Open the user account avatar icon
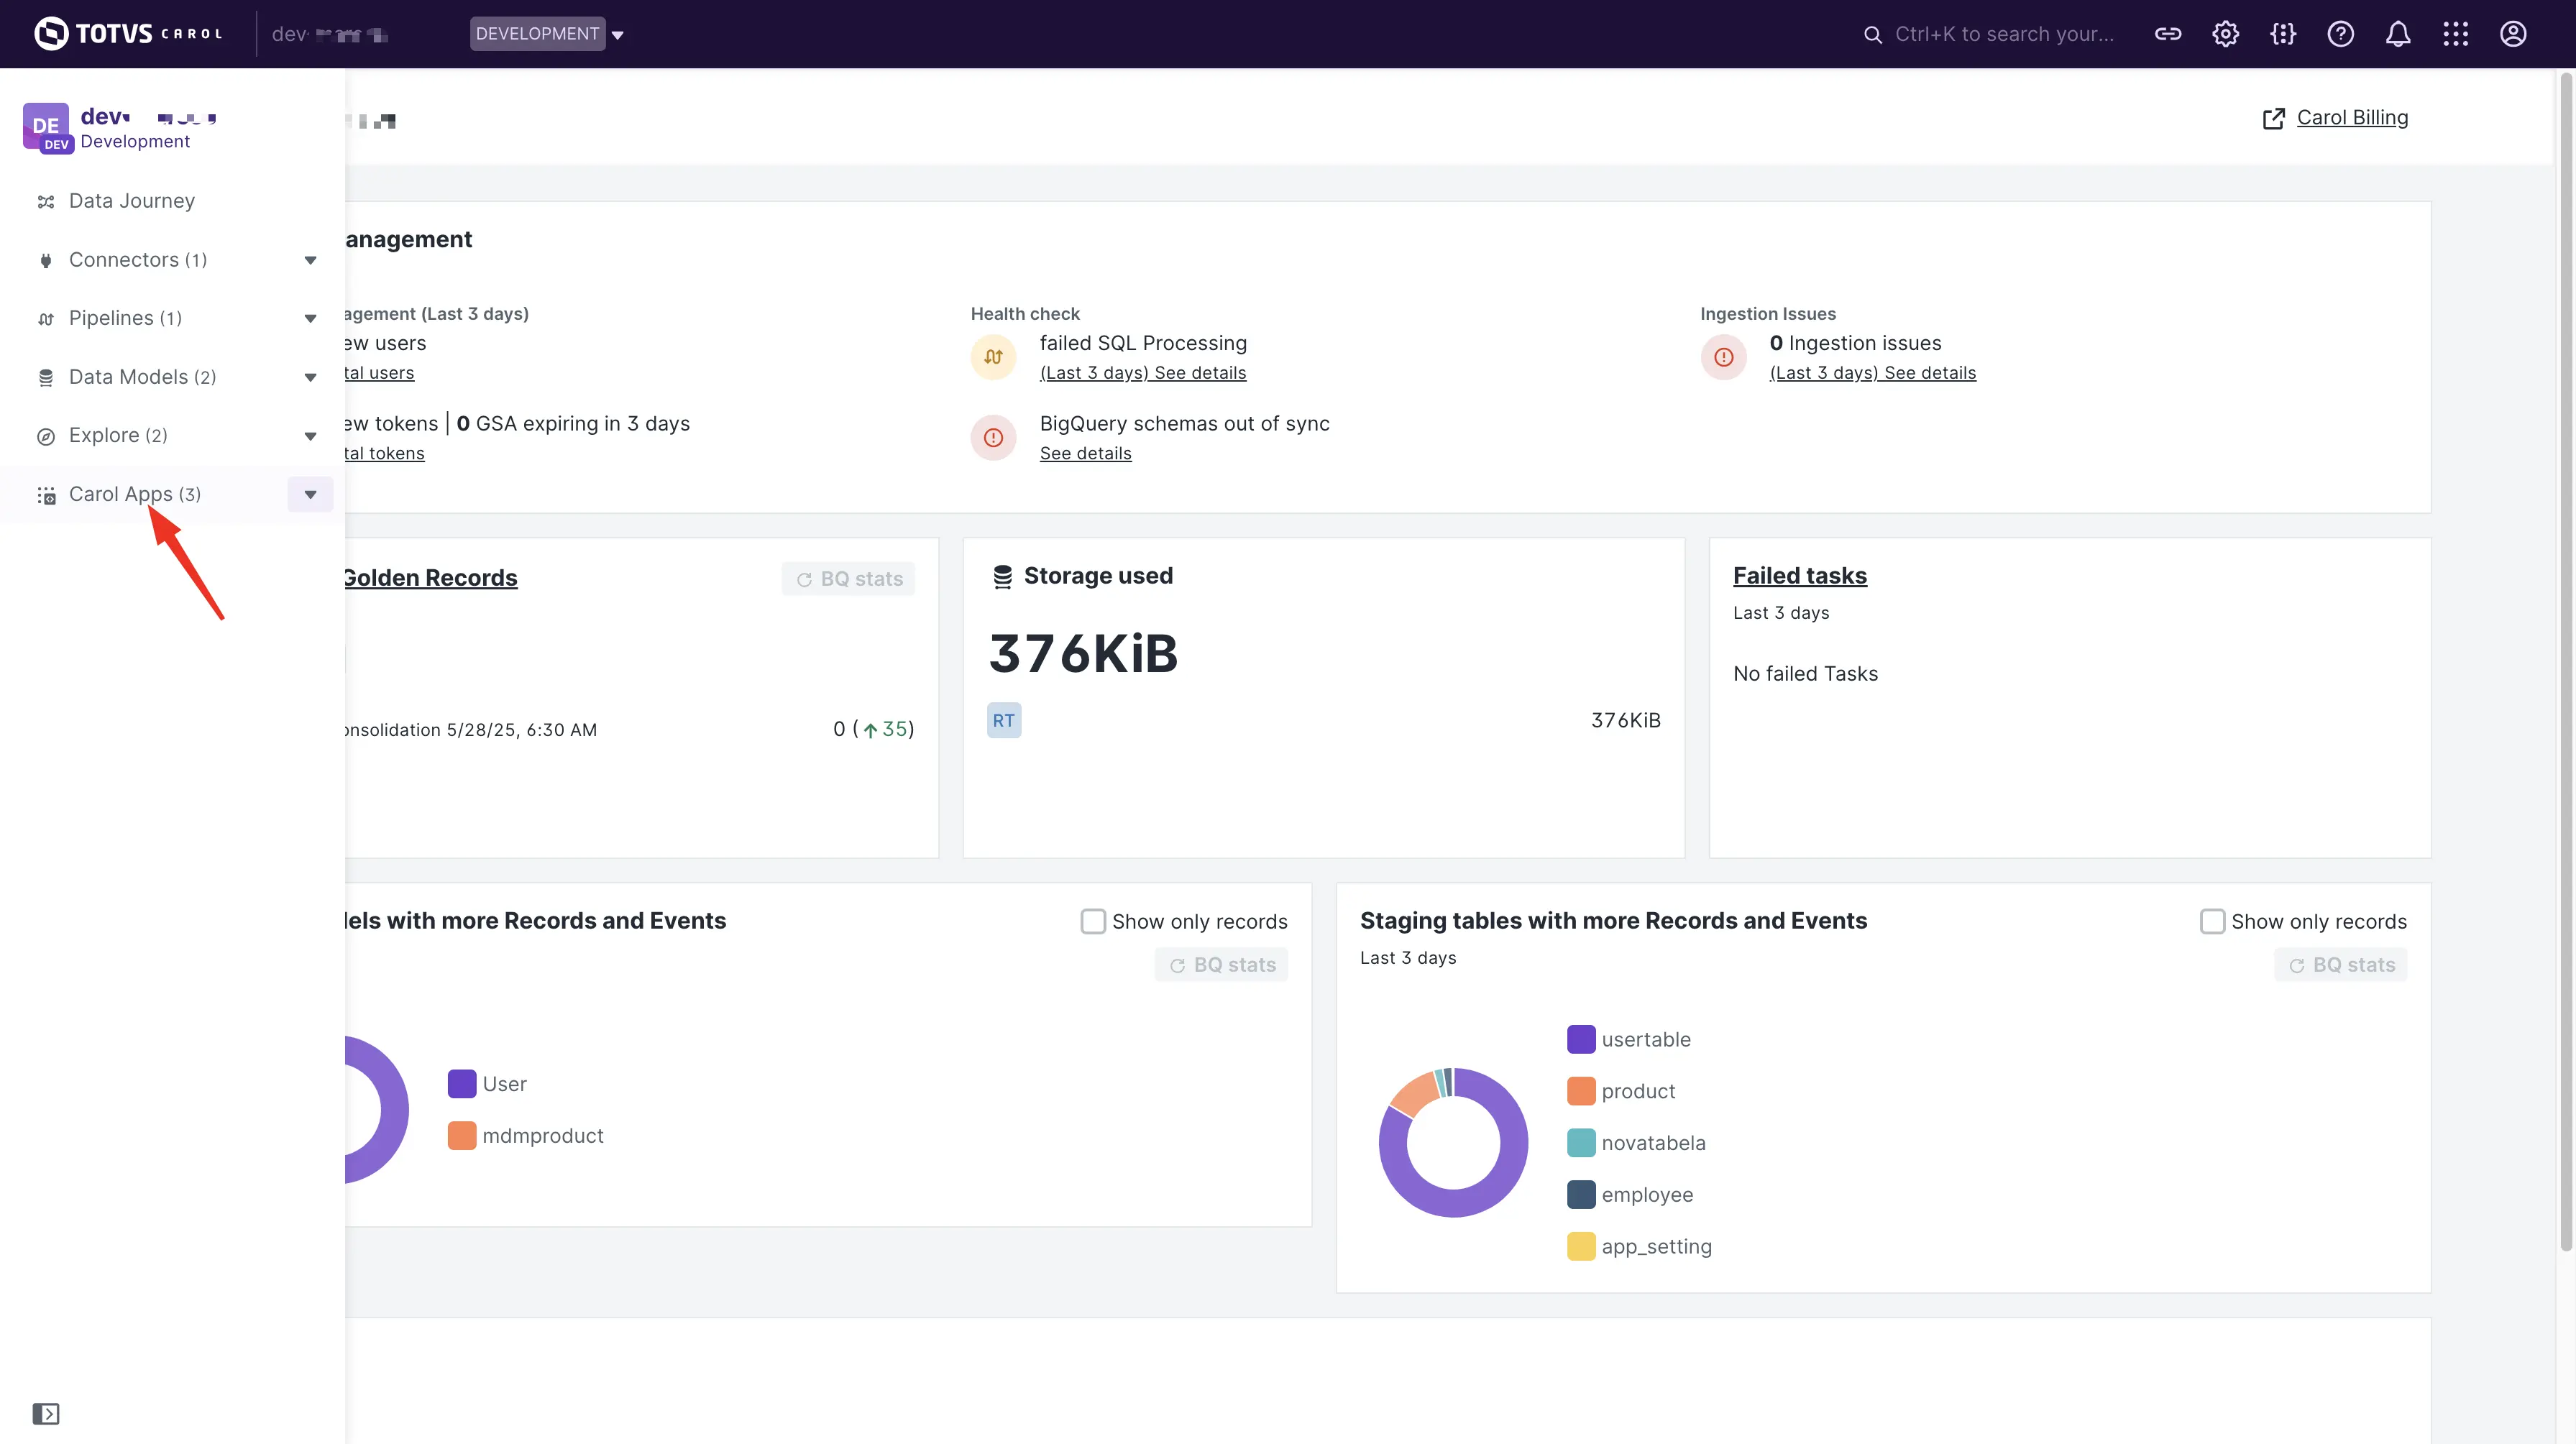The width and height of the screenshot is (2576, 1444). [2513, 34]
